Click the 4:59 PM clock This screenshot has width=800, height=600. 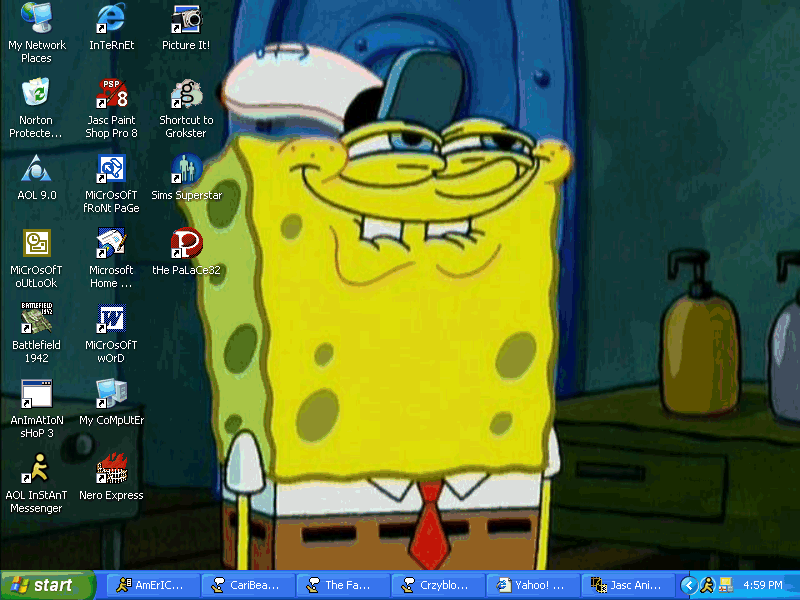[x=763, y=585]
